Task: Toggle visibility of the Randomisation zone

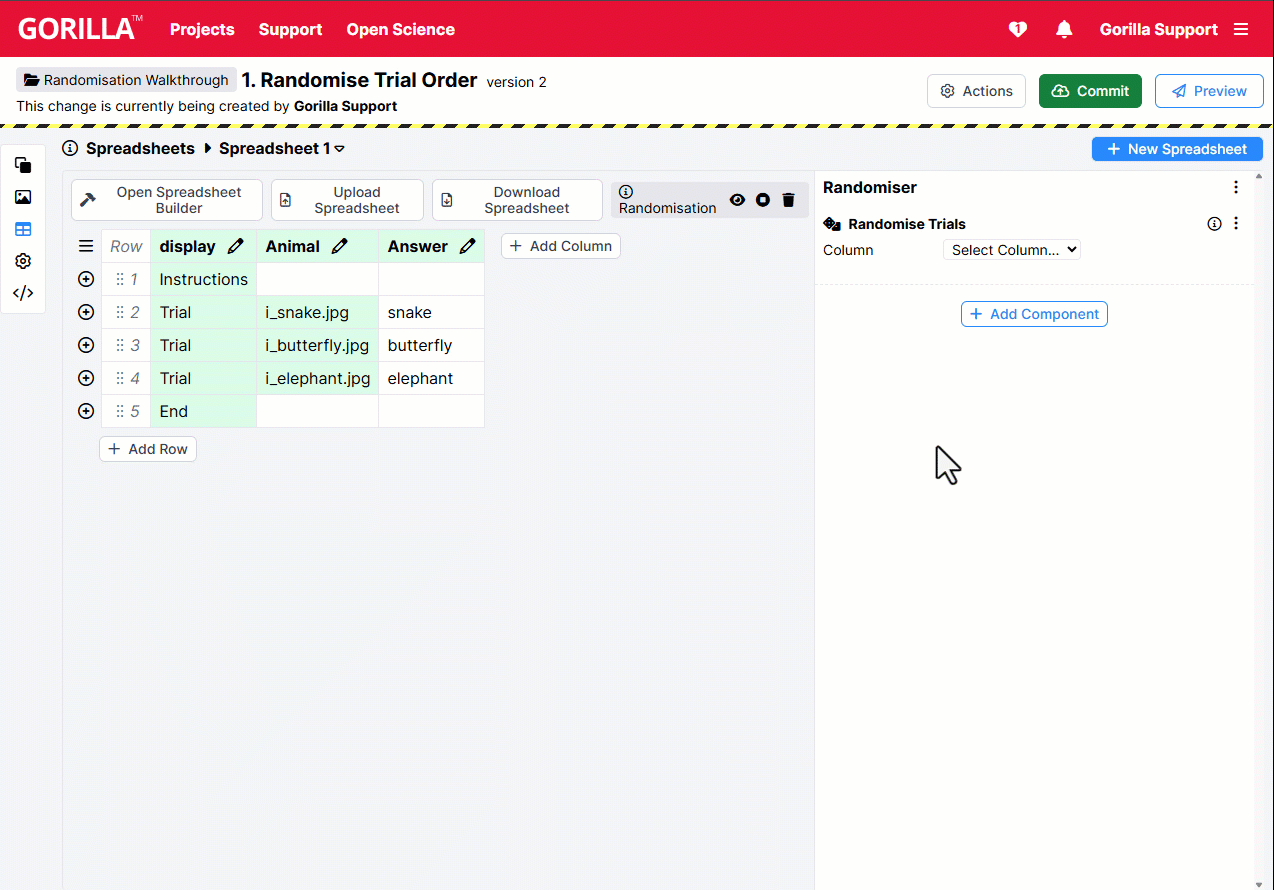Action: [737, 200]
